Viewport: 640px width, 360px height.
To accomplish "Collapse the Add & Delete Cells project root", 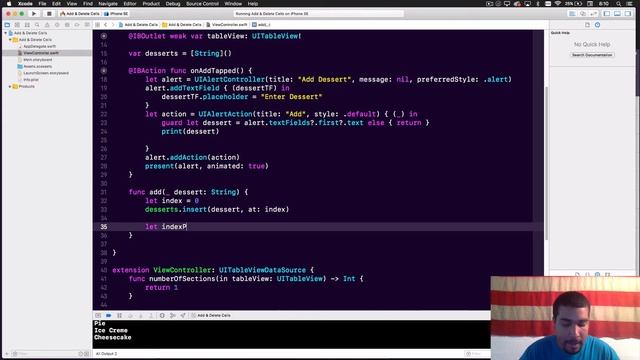I will pos(6,33).
